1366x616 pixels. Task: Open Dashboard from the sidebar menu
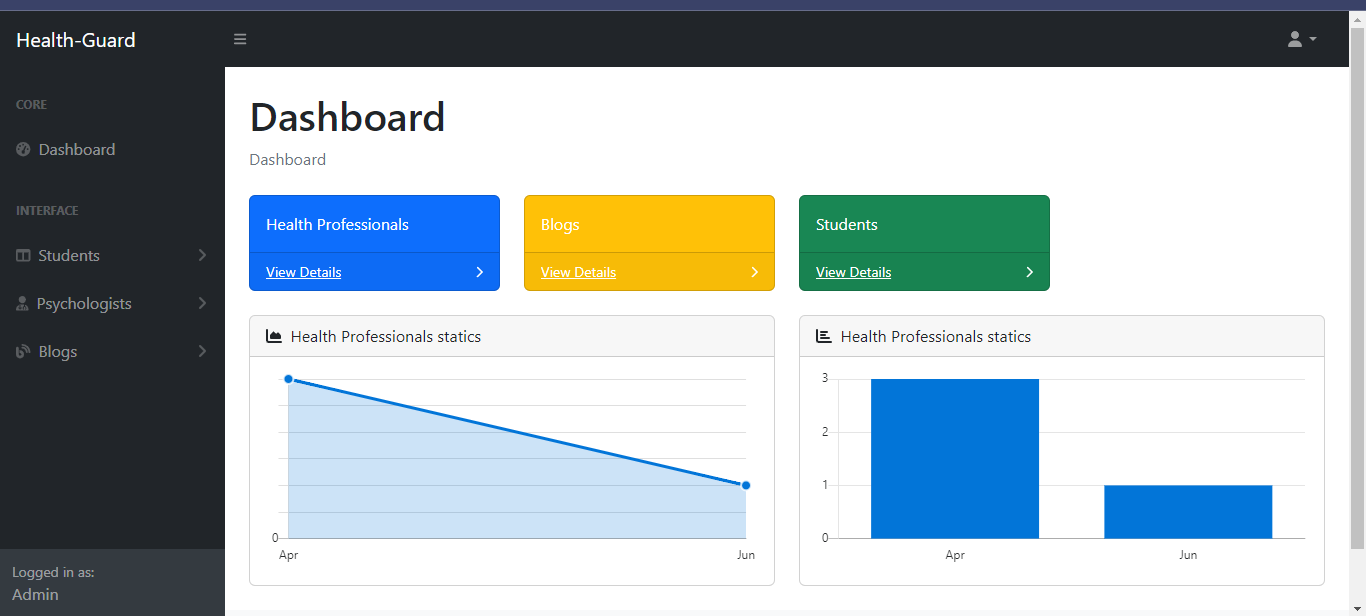pyautogui.click(x=77, y=150)
